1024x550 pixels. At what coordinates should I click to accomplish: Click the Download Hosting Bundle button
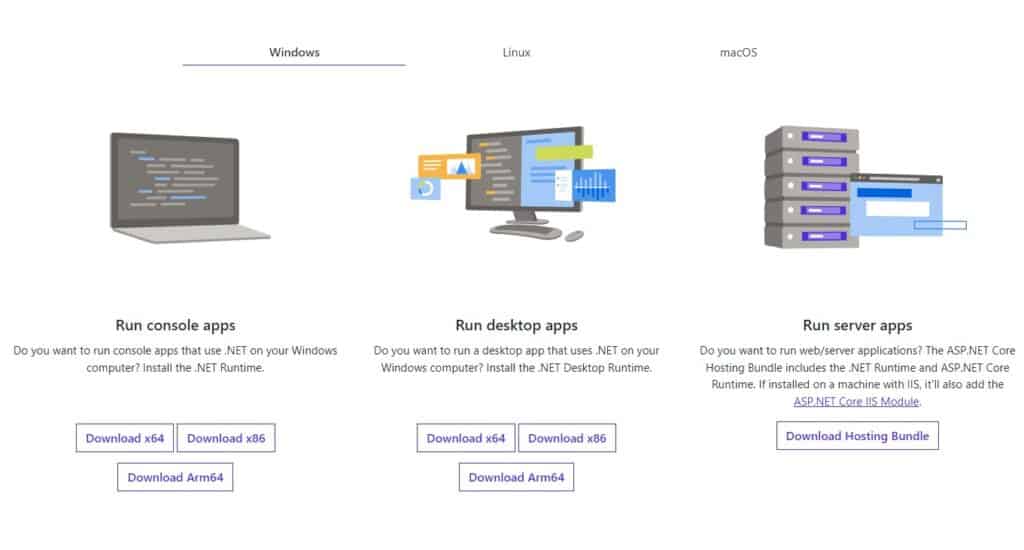click(x=857, y=436)
